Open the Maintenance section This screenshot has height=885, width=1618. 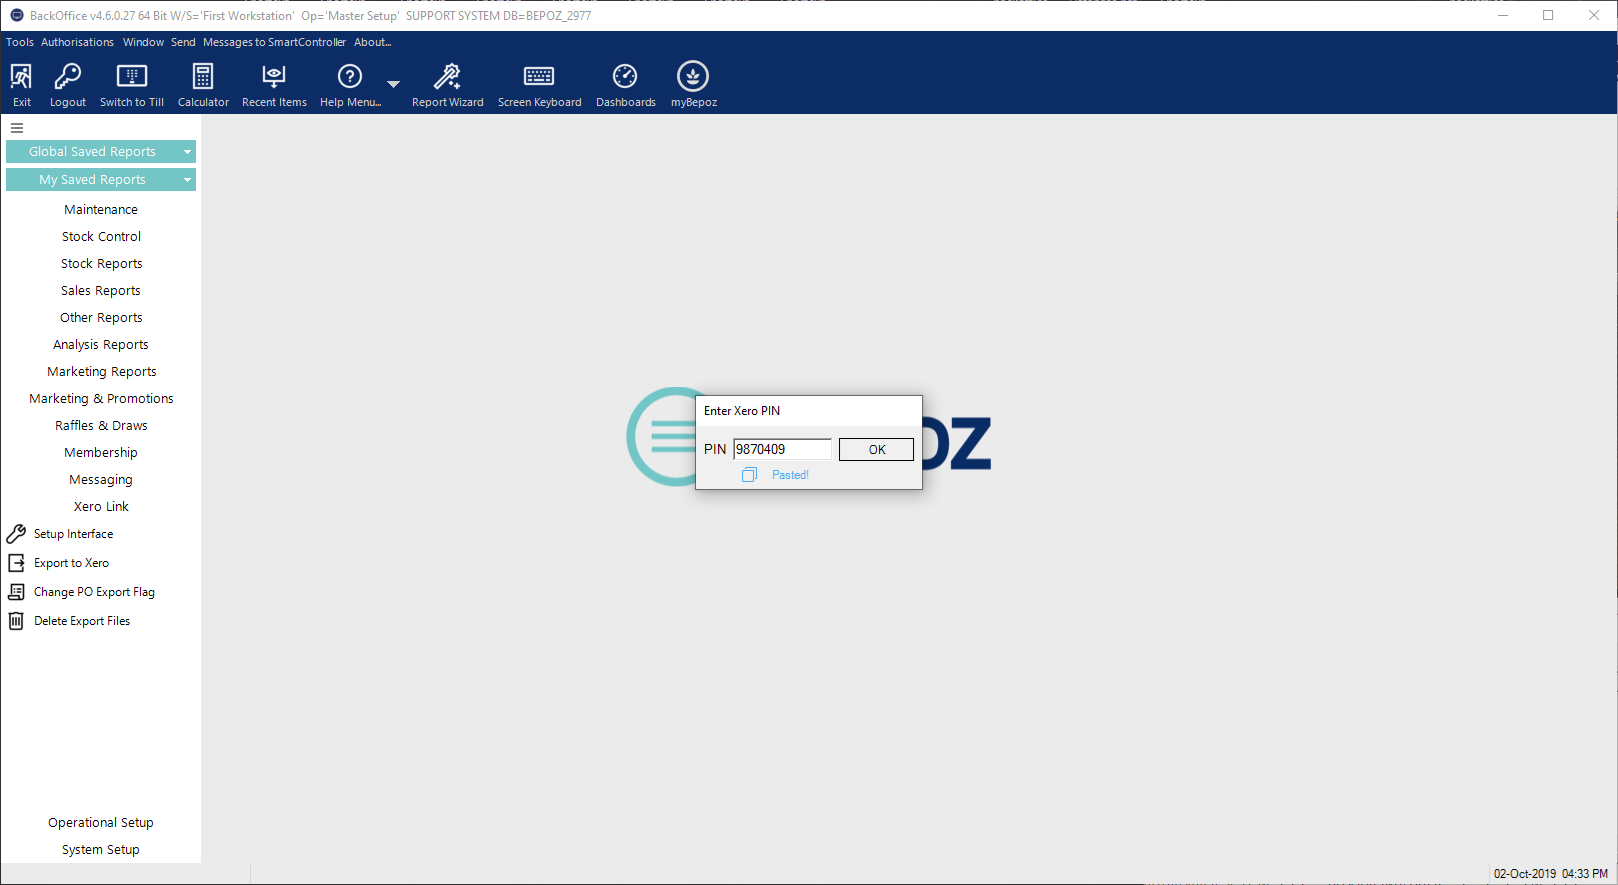(101, 210)
